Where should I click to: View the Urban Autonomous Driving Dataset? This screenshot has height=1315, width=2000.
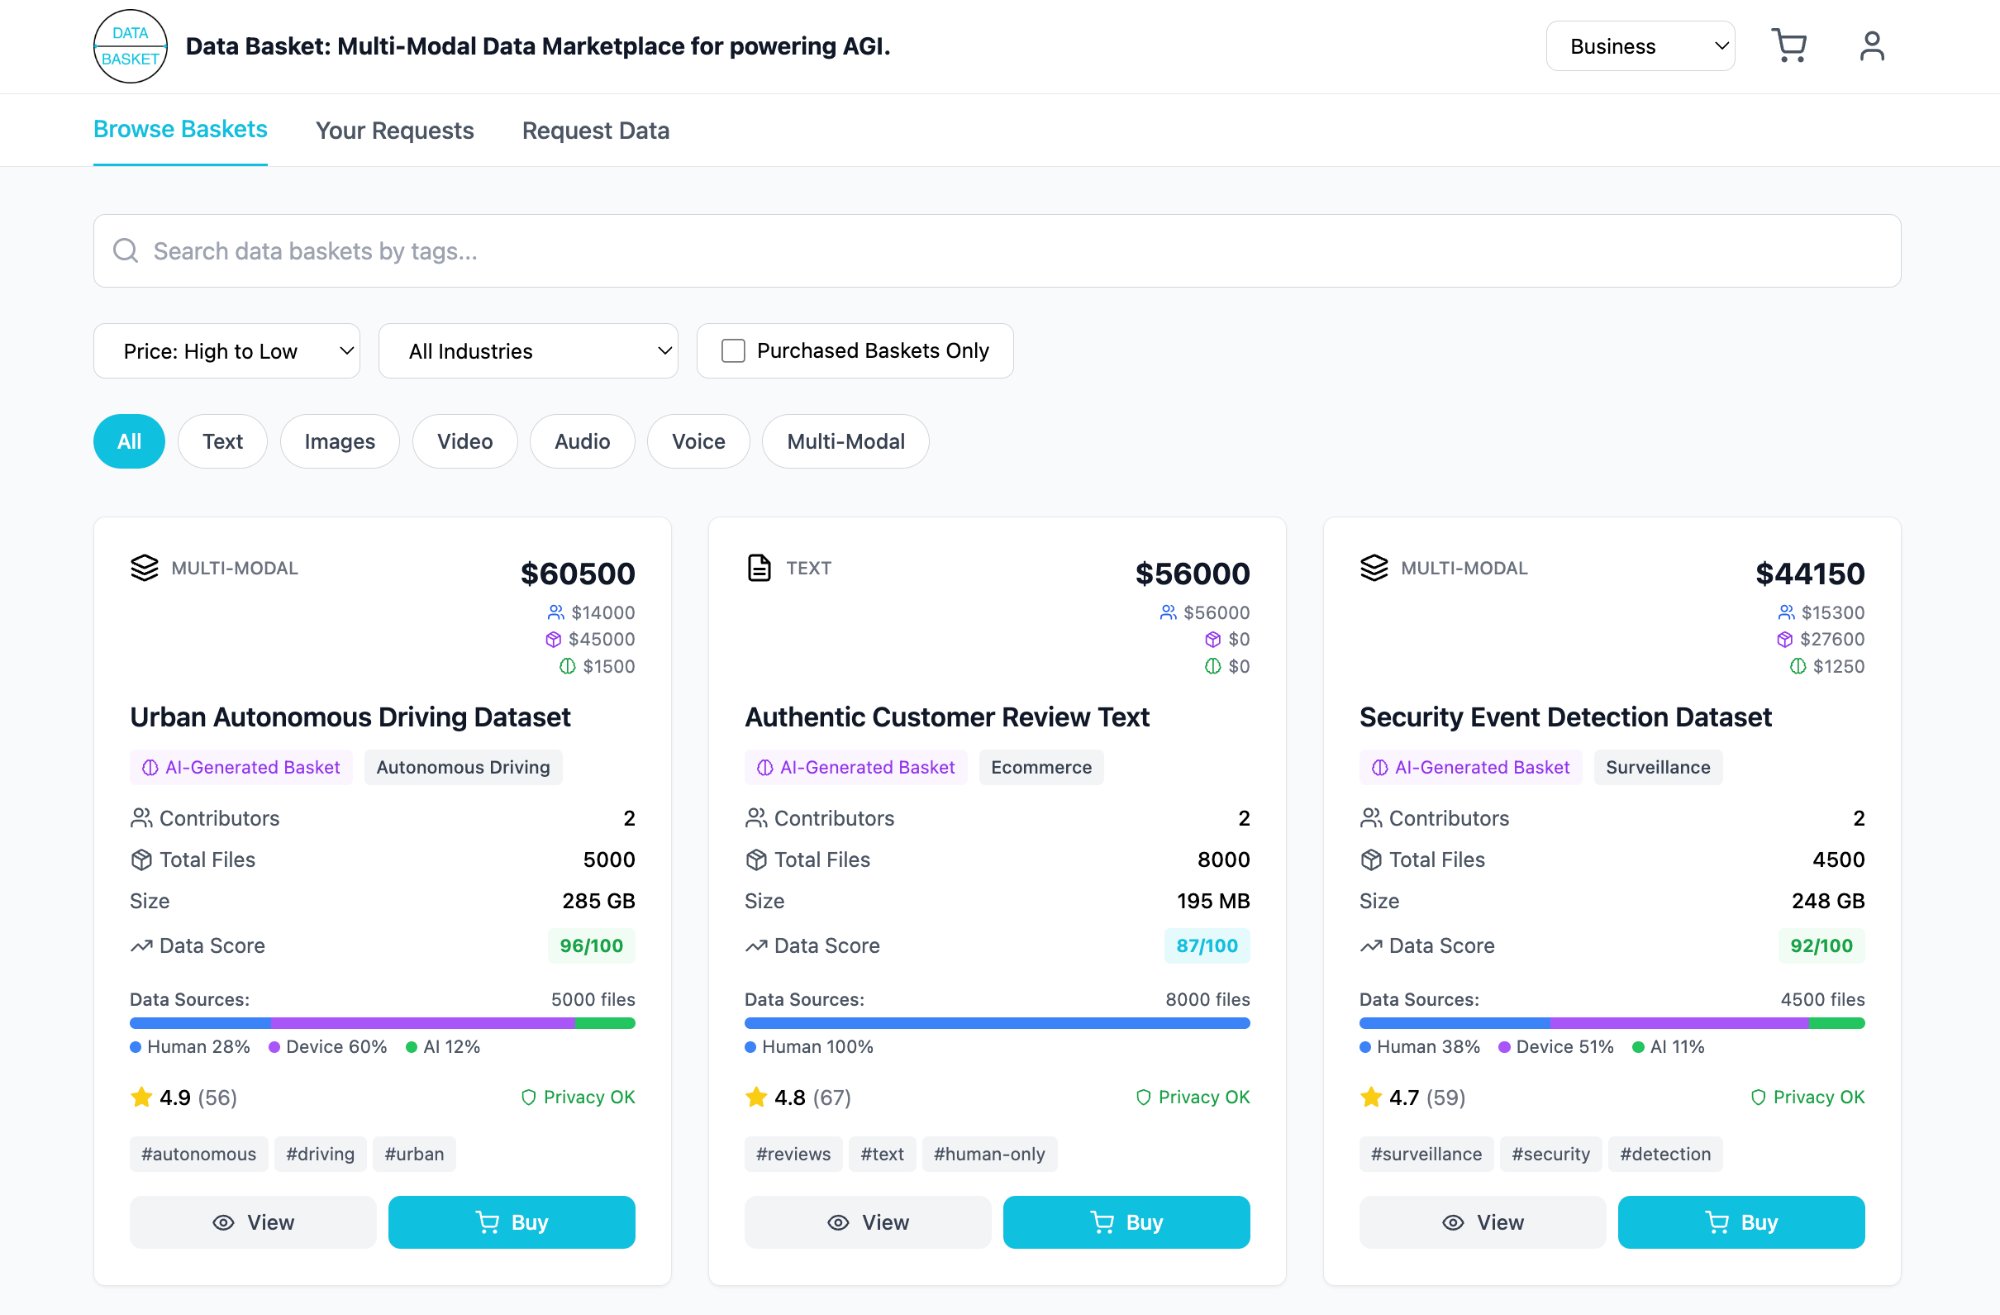(252, 1221)
